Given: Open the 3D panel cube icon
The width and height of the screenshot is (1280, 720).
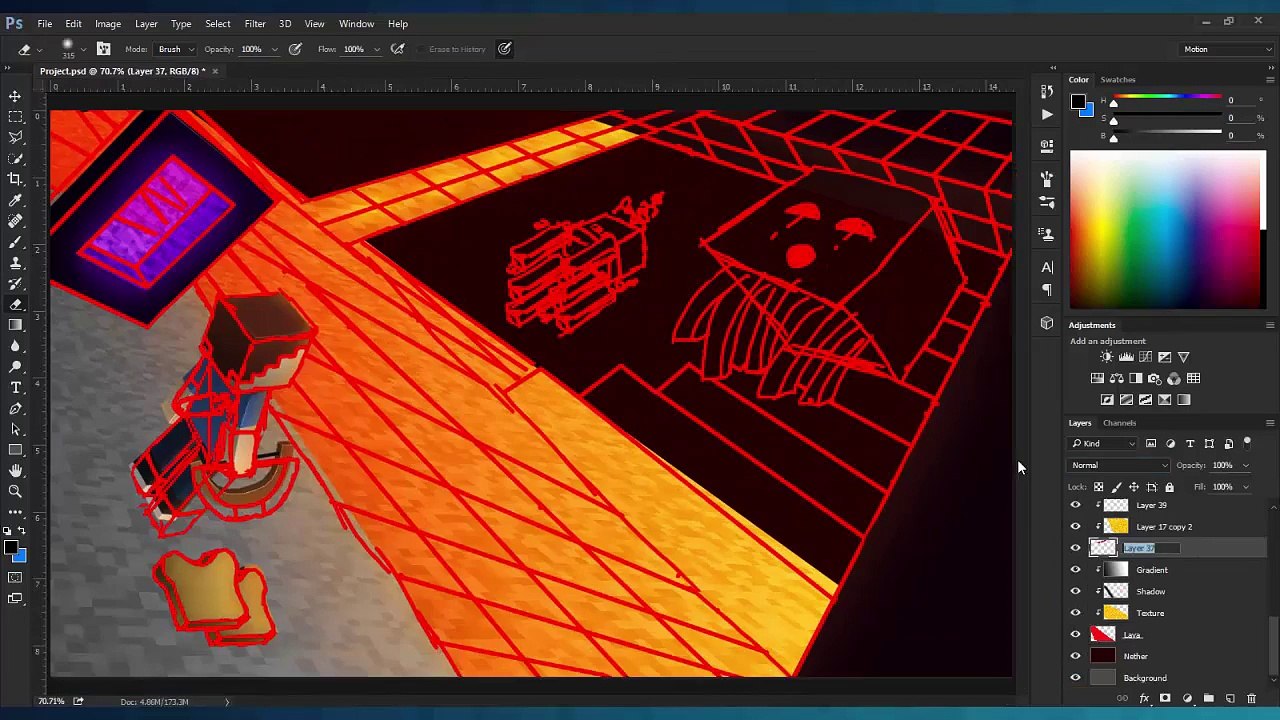Looking at the screenshot, I should [1047, 323].
